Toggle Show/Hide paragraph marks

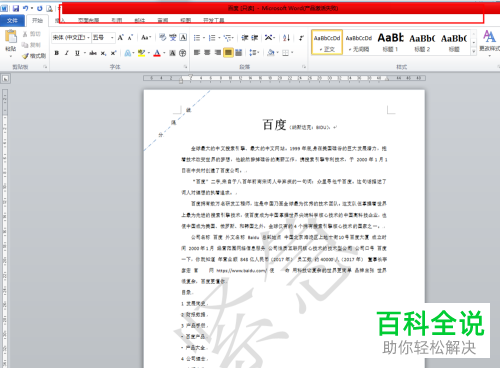301,38
